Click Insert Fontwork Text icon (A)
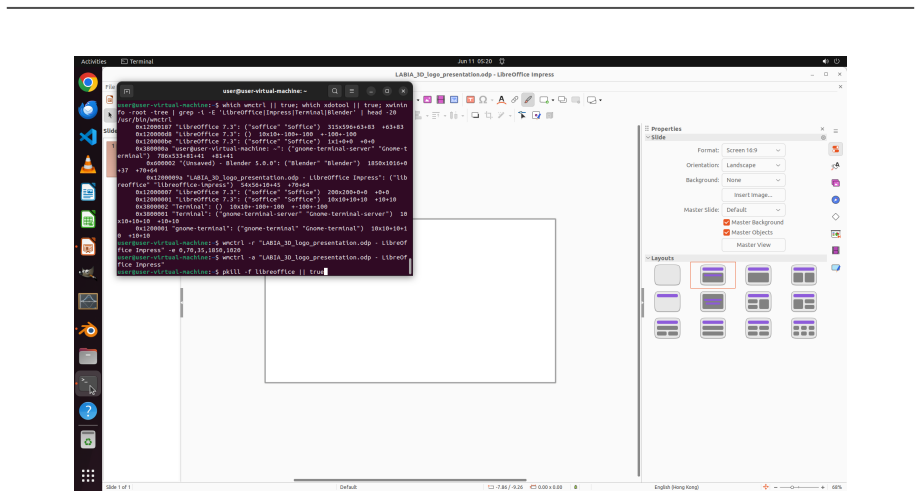Screen dimensions: 921x497 (501, 100)
